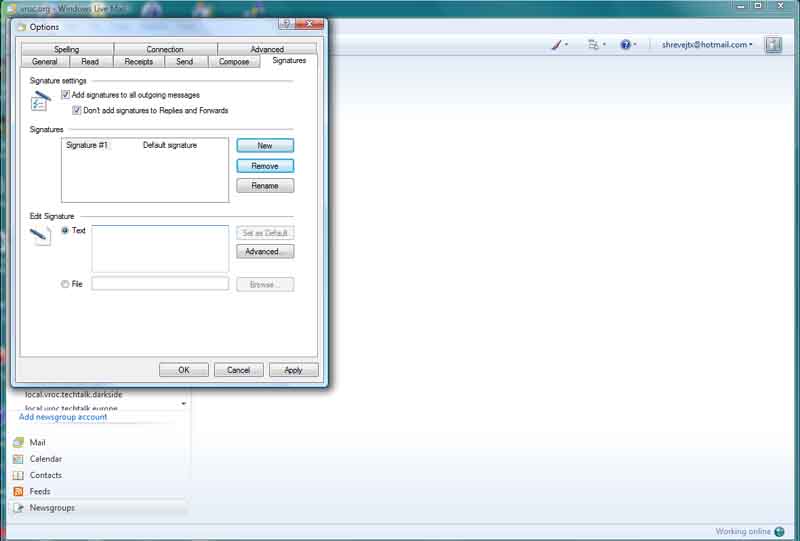Focus the signature file path field

tap(160, 284)
